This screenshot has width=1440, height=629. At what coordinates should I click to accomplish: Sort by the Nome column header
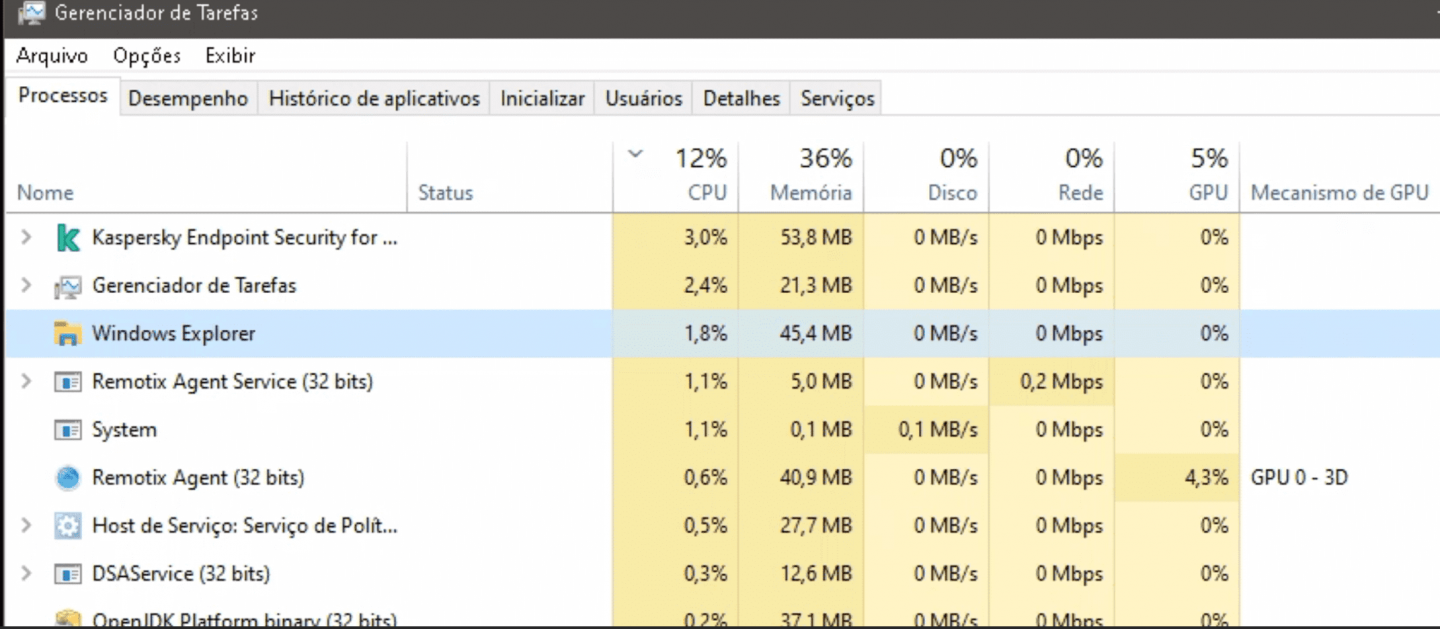point(45,193)
